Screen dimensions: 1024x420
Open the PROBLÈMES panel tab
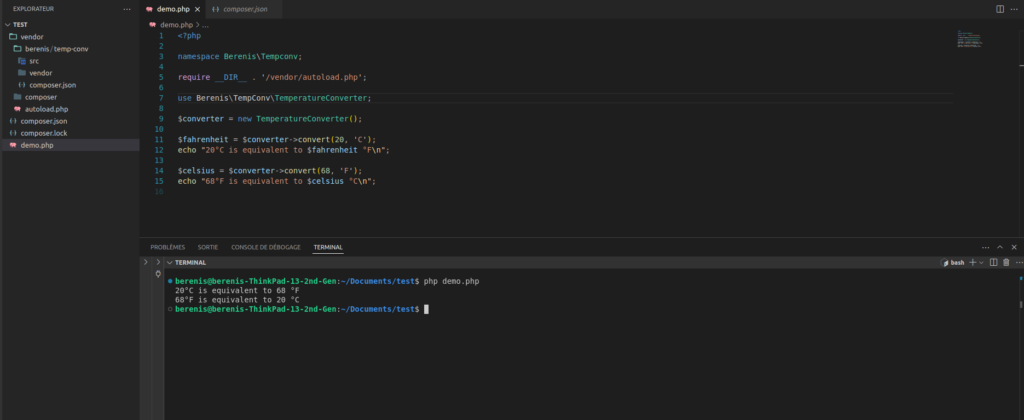click(x=167, y=246)
